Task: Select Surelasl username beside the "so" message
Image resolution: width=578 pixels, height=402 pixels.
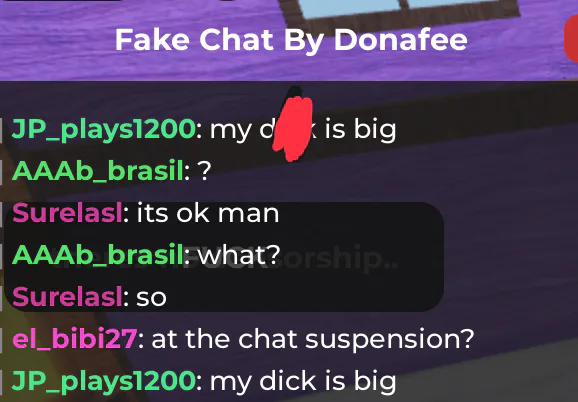Action: click(67, 297)
